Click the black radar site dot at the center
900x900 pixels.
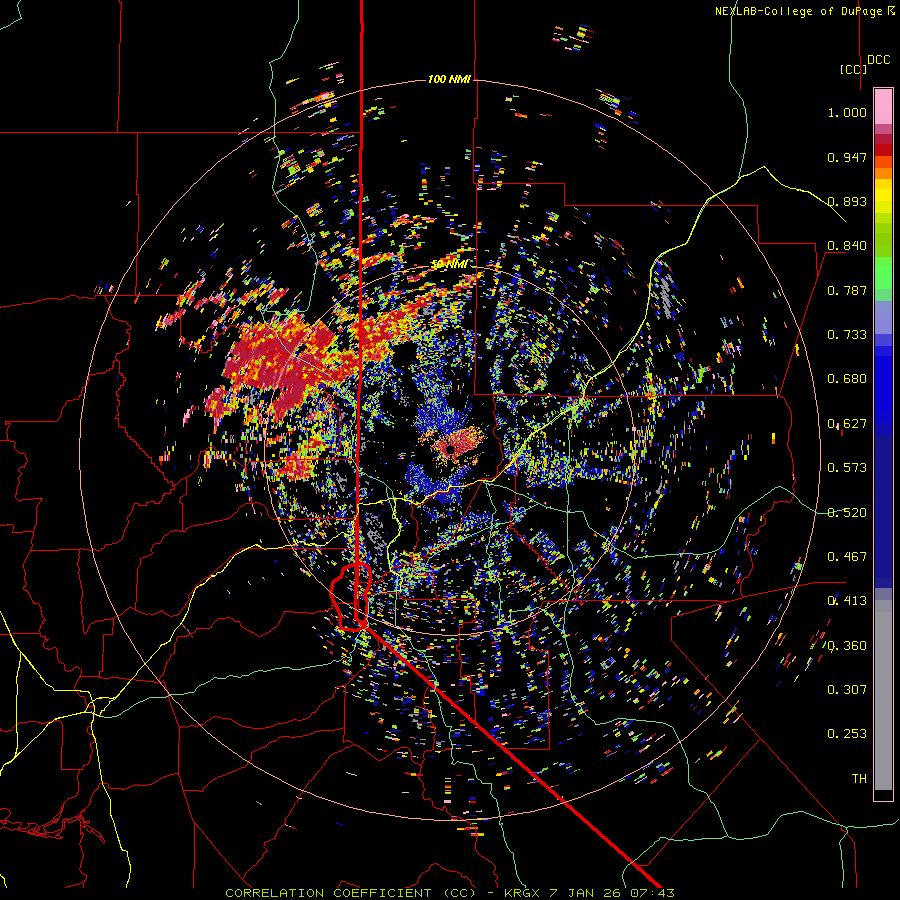(452, 449)
